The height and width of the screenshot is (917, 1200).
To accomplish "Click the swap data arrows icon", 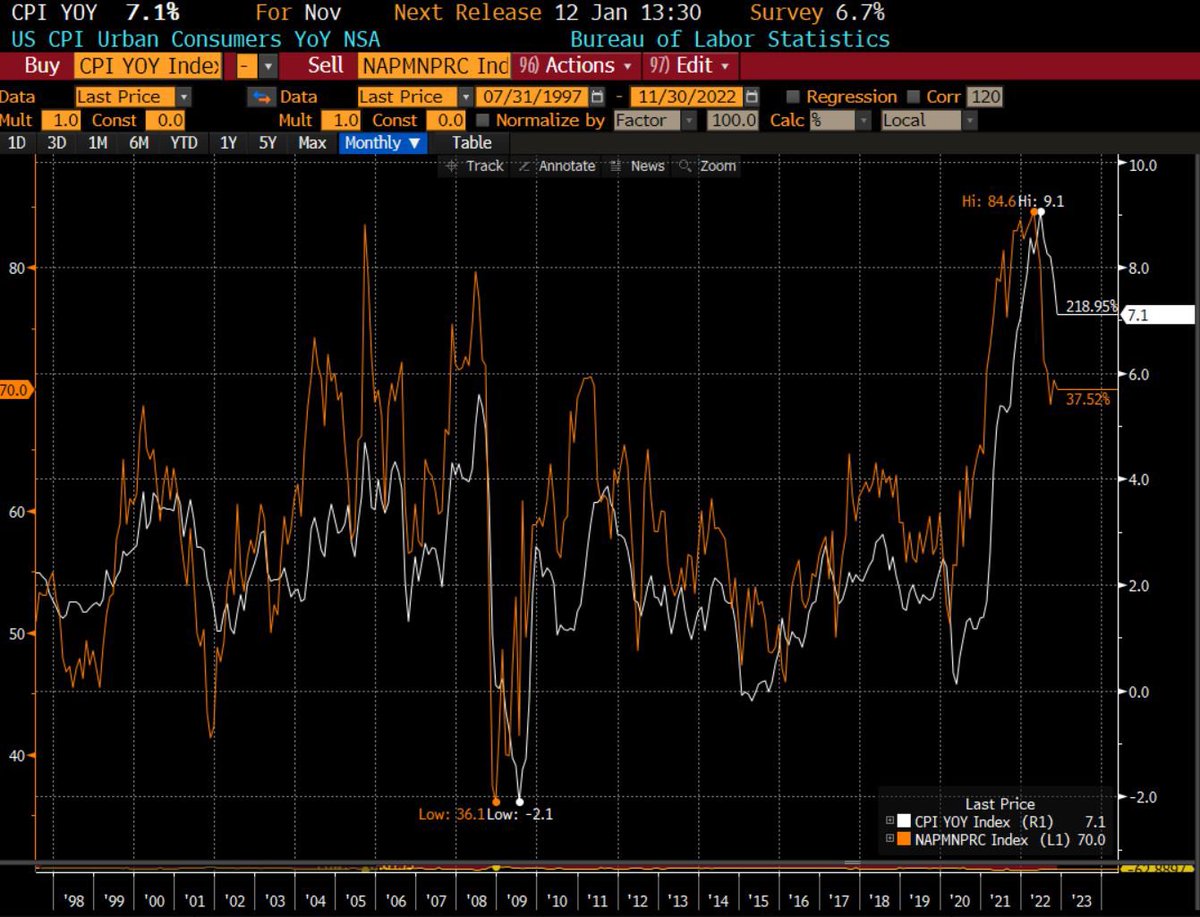I will click(261, 97).
